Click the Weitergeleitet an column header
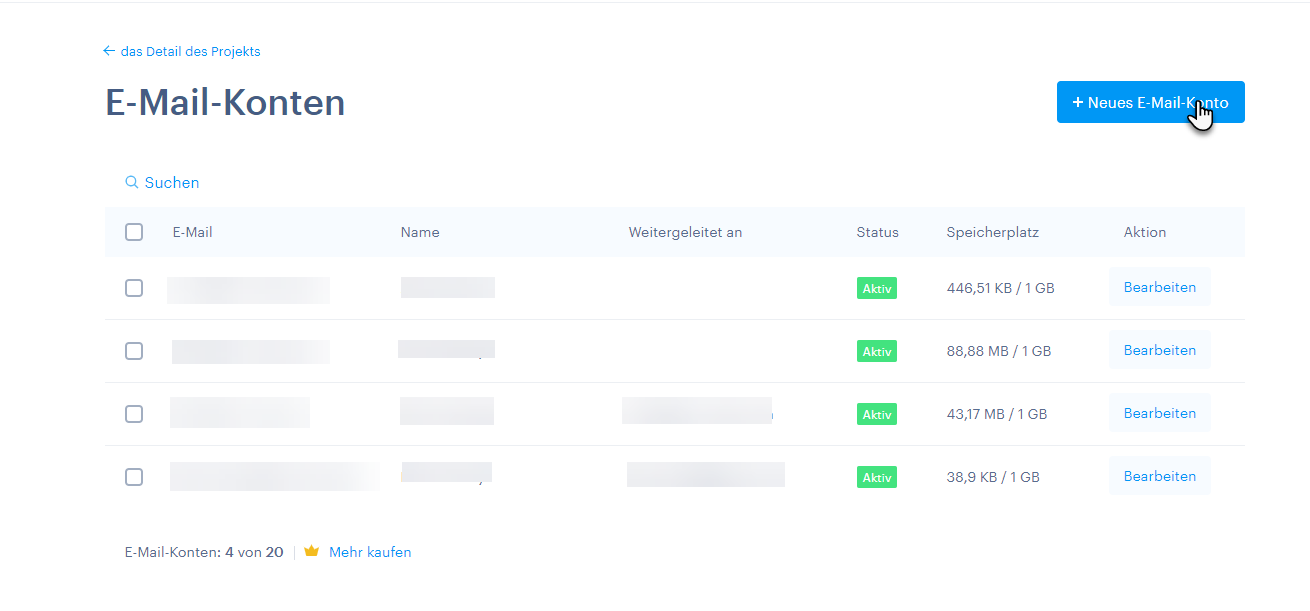The image size is (1310, 611). coord(685,232)
